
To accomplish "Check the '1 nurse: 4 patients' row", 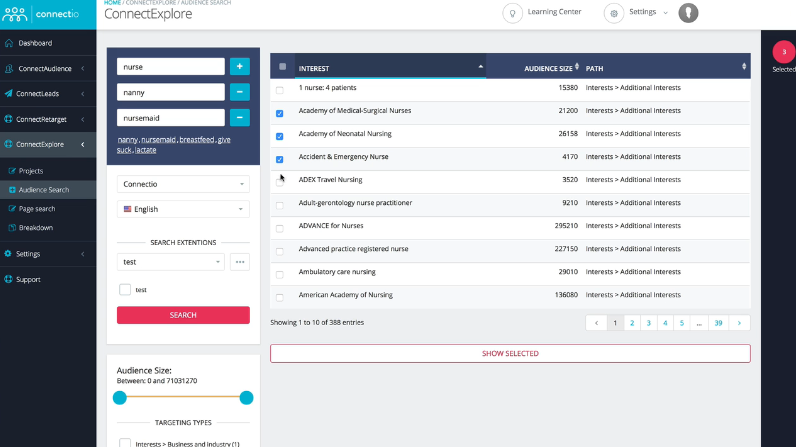I will point(280,90).
